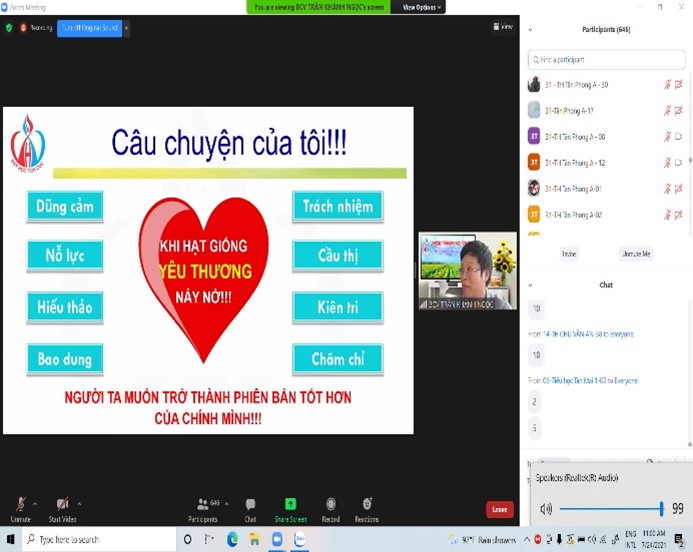This screenshot has width=693, height=552.
Task: Switch layout using the View menu
Action: click(x=505, y=27)
